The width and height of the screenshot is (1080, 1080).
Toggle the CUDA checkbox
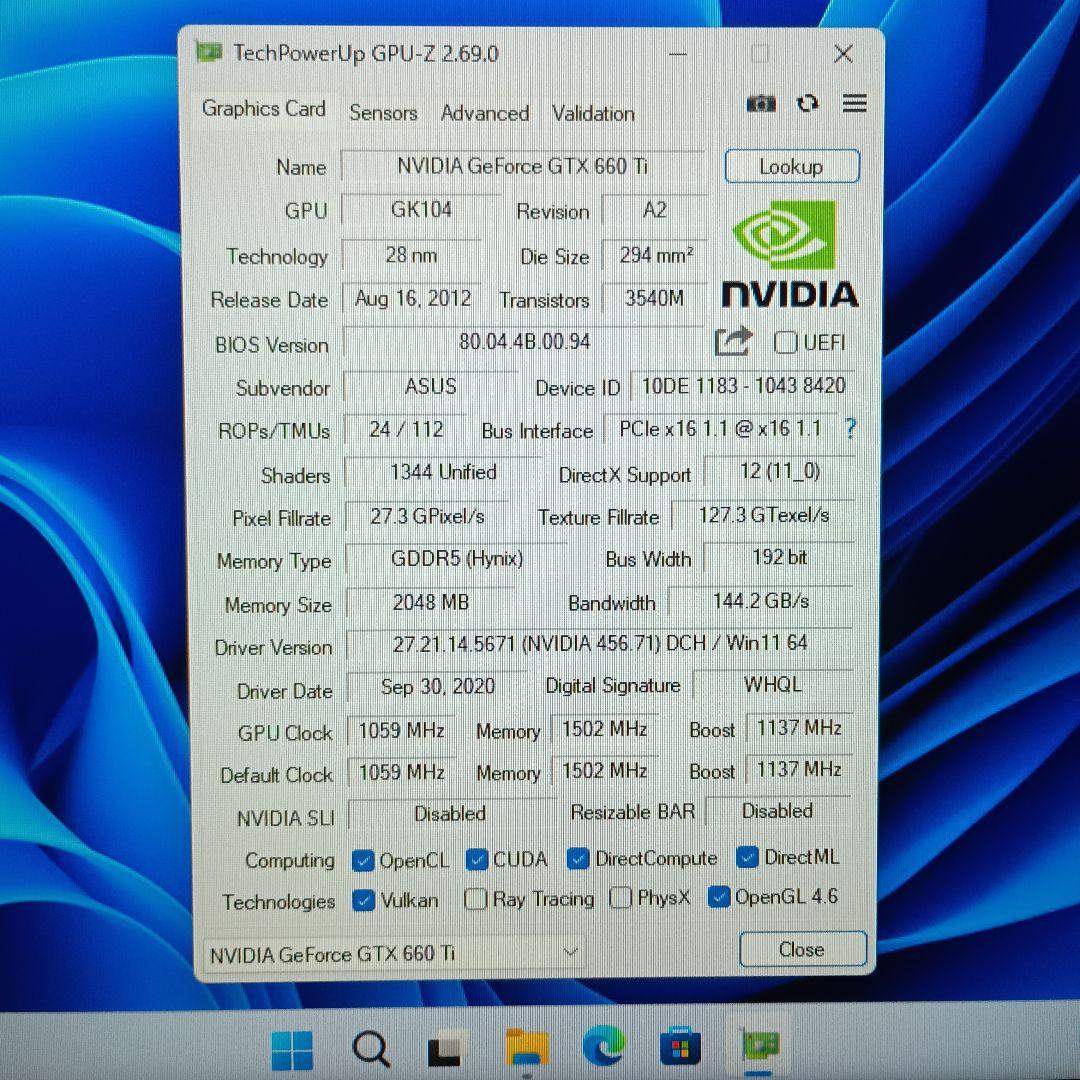point(477,859)
